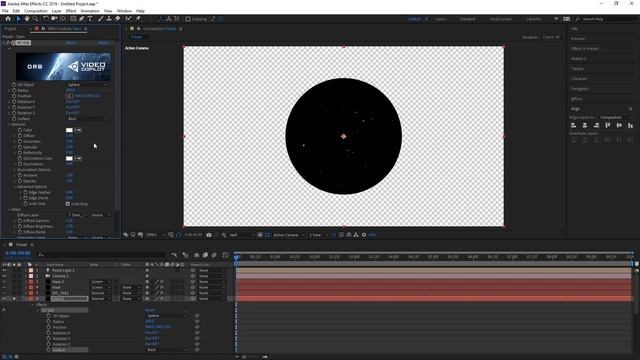The width and height of the screenshot is (640, 360).
Task: Open the Effect menu
Action: click(71, 11)
